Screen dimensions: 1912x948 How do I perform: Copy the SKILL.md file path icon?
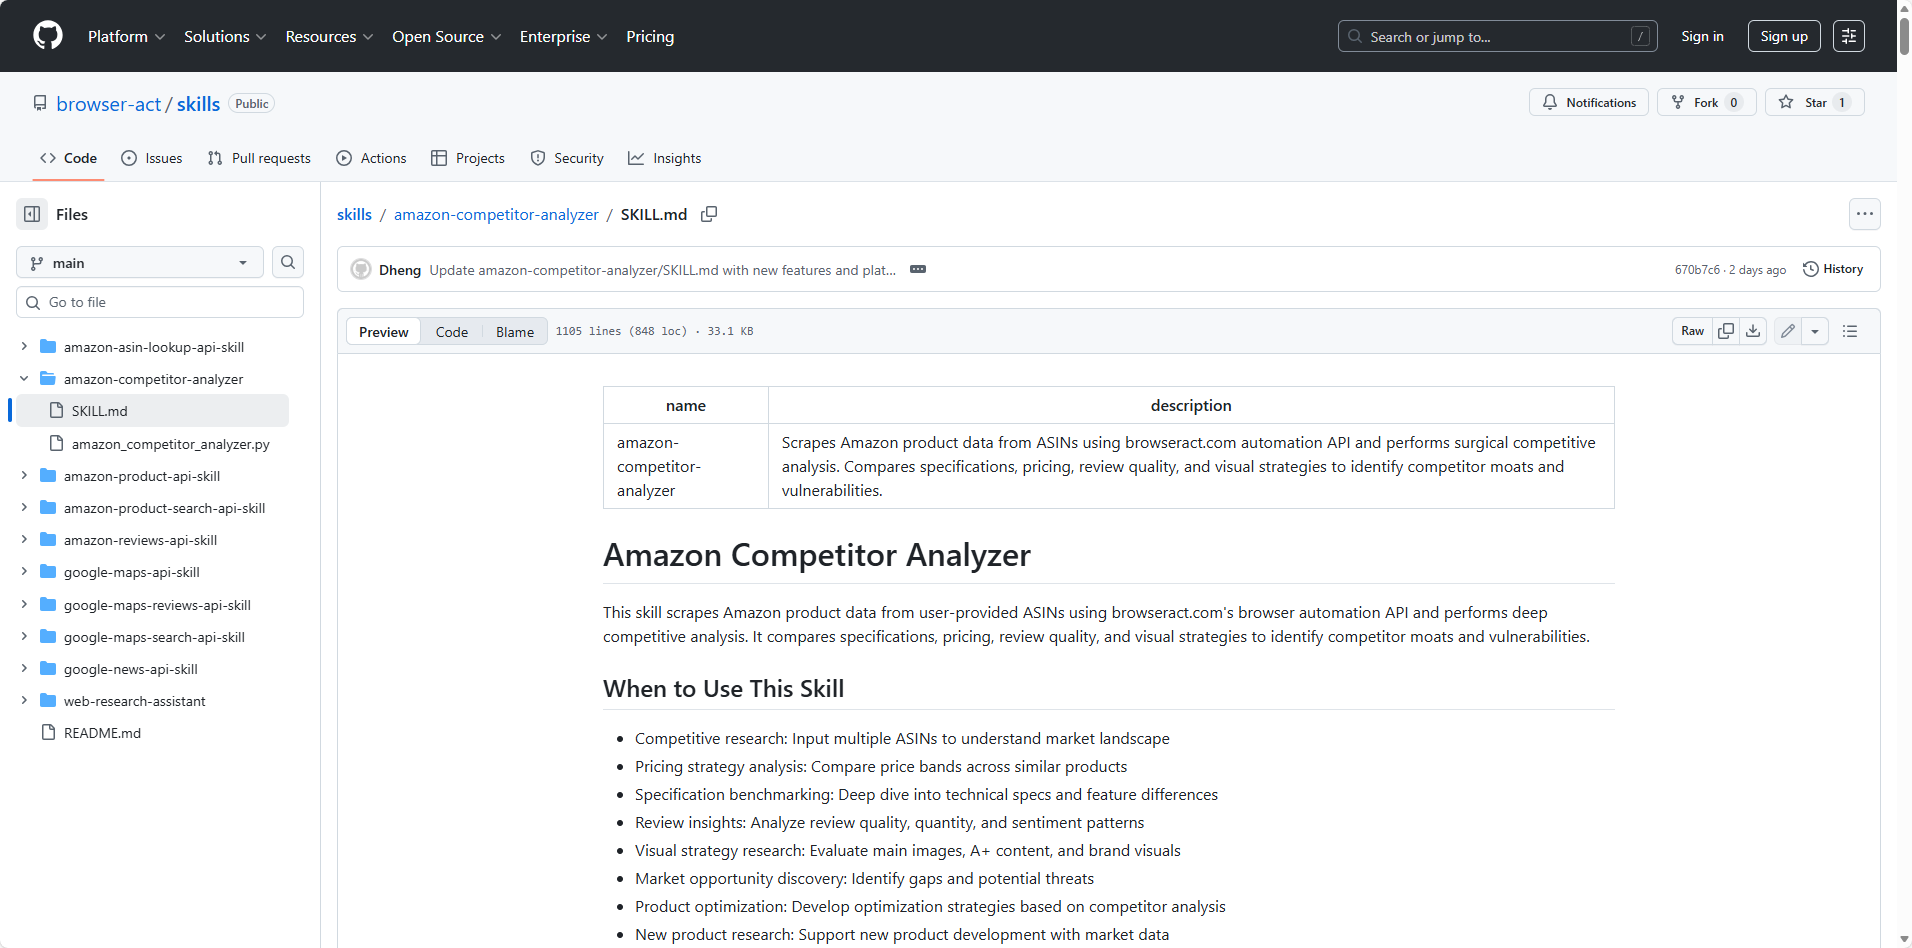click(709, 214)
